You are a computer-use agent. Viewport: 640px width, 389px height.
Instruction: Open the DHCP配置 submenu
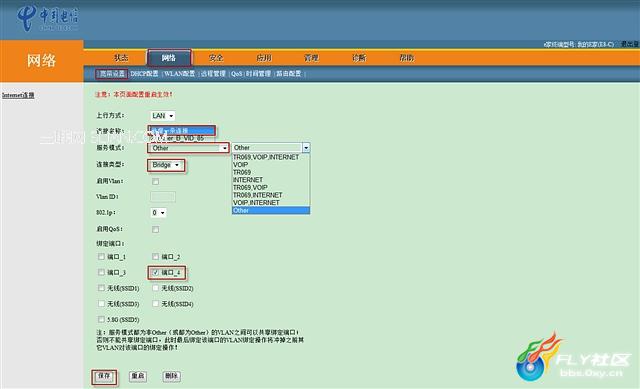[144, 74]
